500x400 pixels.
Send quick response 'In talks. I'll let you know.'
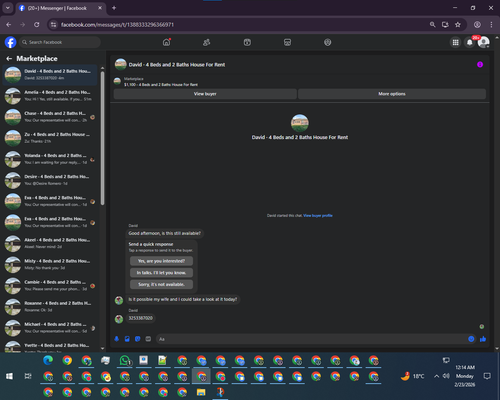click(161, 273)
